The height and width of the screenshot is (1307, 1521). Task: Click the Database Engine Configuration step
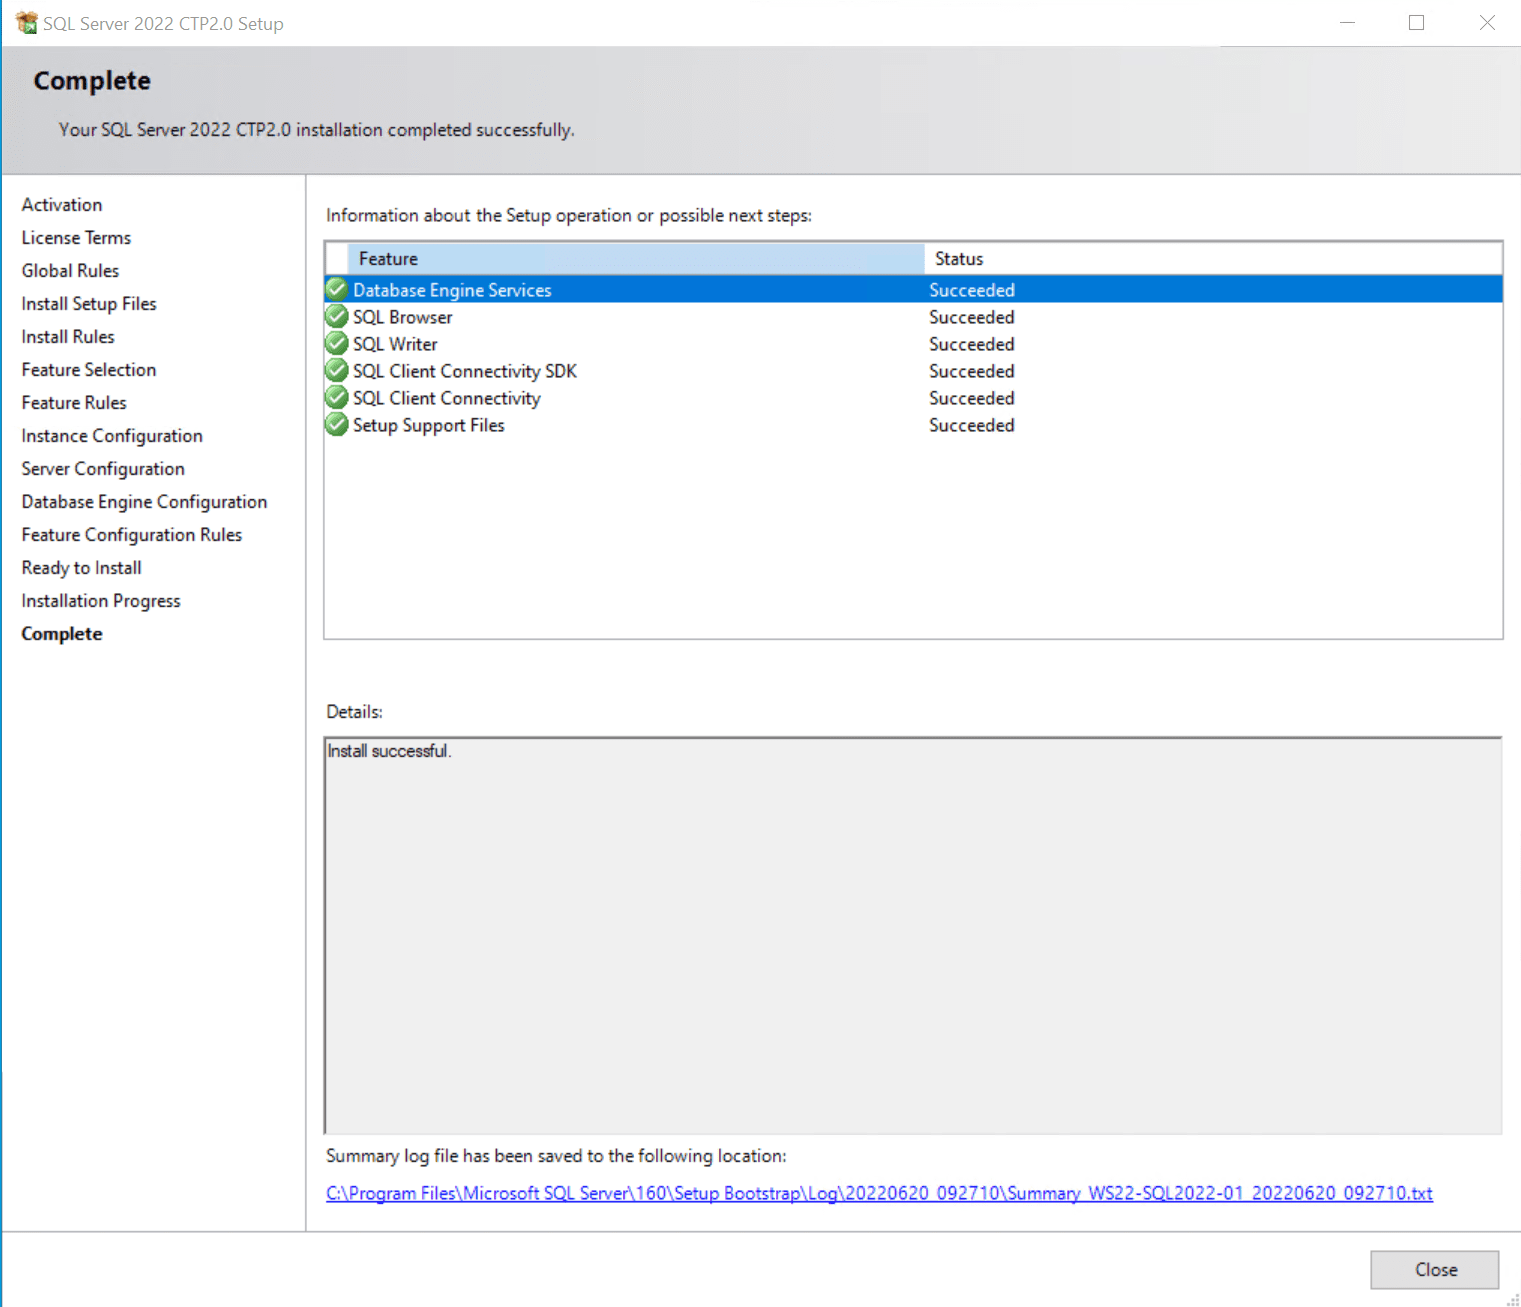coord(144,502)
